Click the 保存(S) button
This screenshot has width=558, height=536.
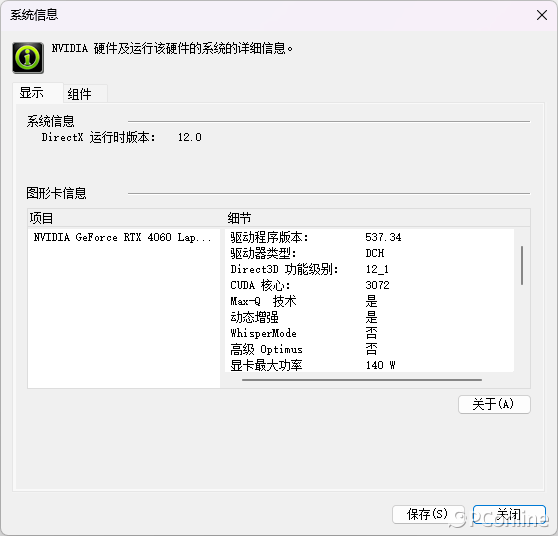(x=428, y=514)
